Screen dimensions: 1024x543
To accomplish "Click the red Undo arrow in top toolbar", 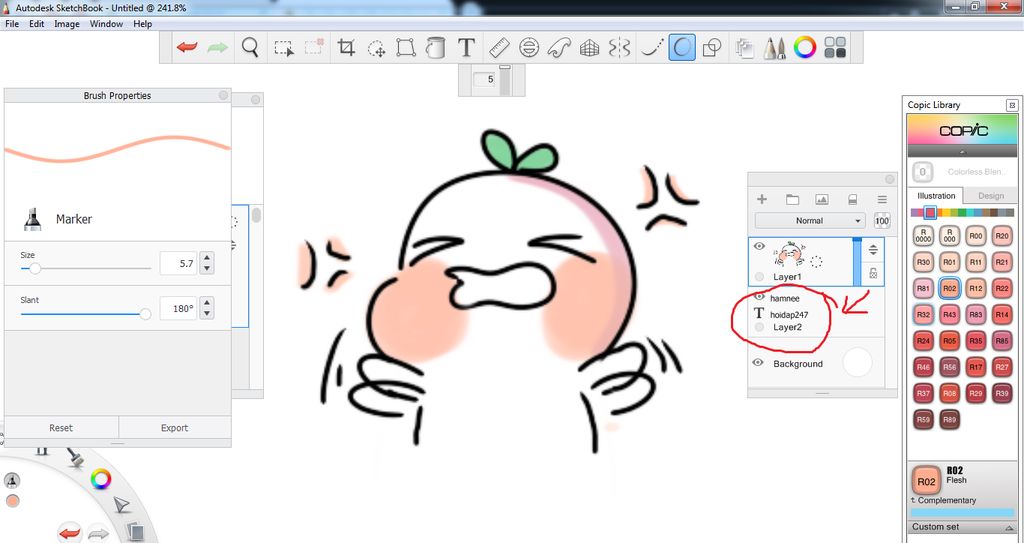I will tap(187, 47).
